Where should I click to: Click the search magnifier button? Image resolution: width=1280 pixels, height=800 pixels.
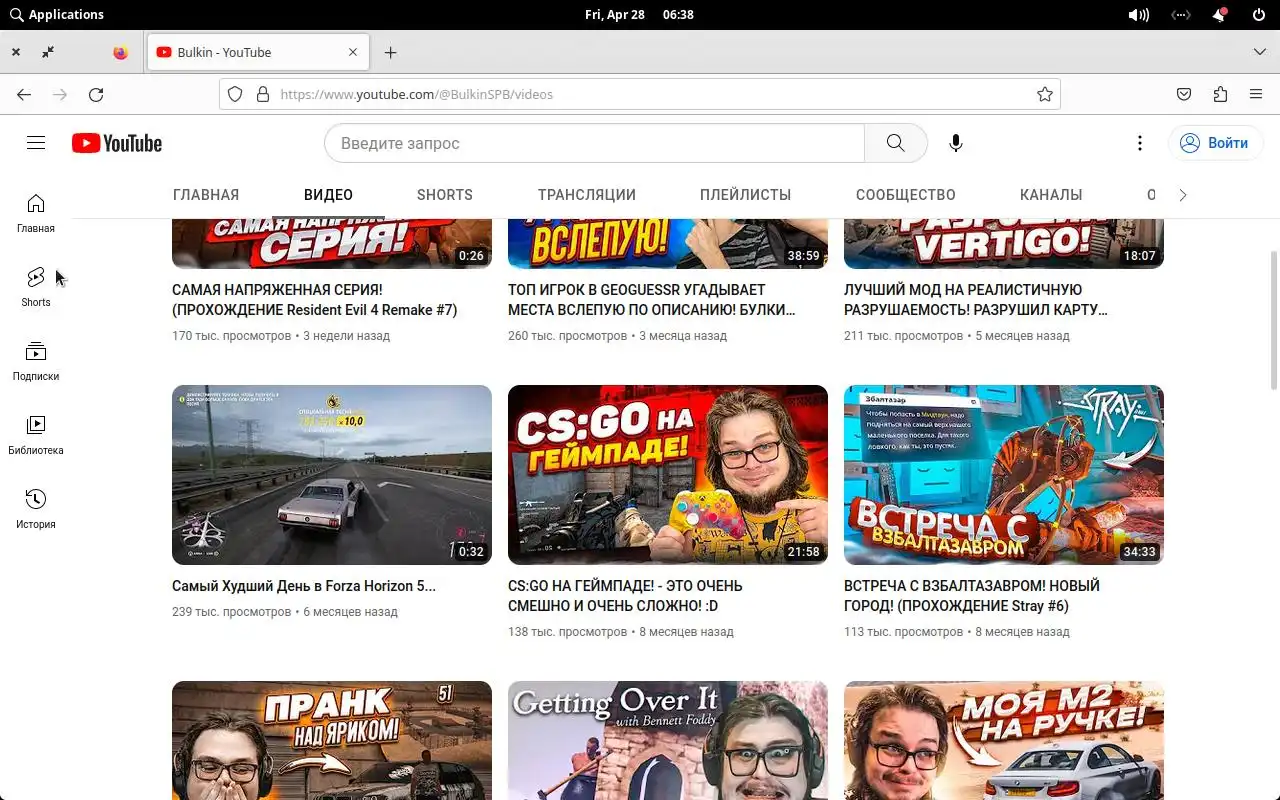896,143
